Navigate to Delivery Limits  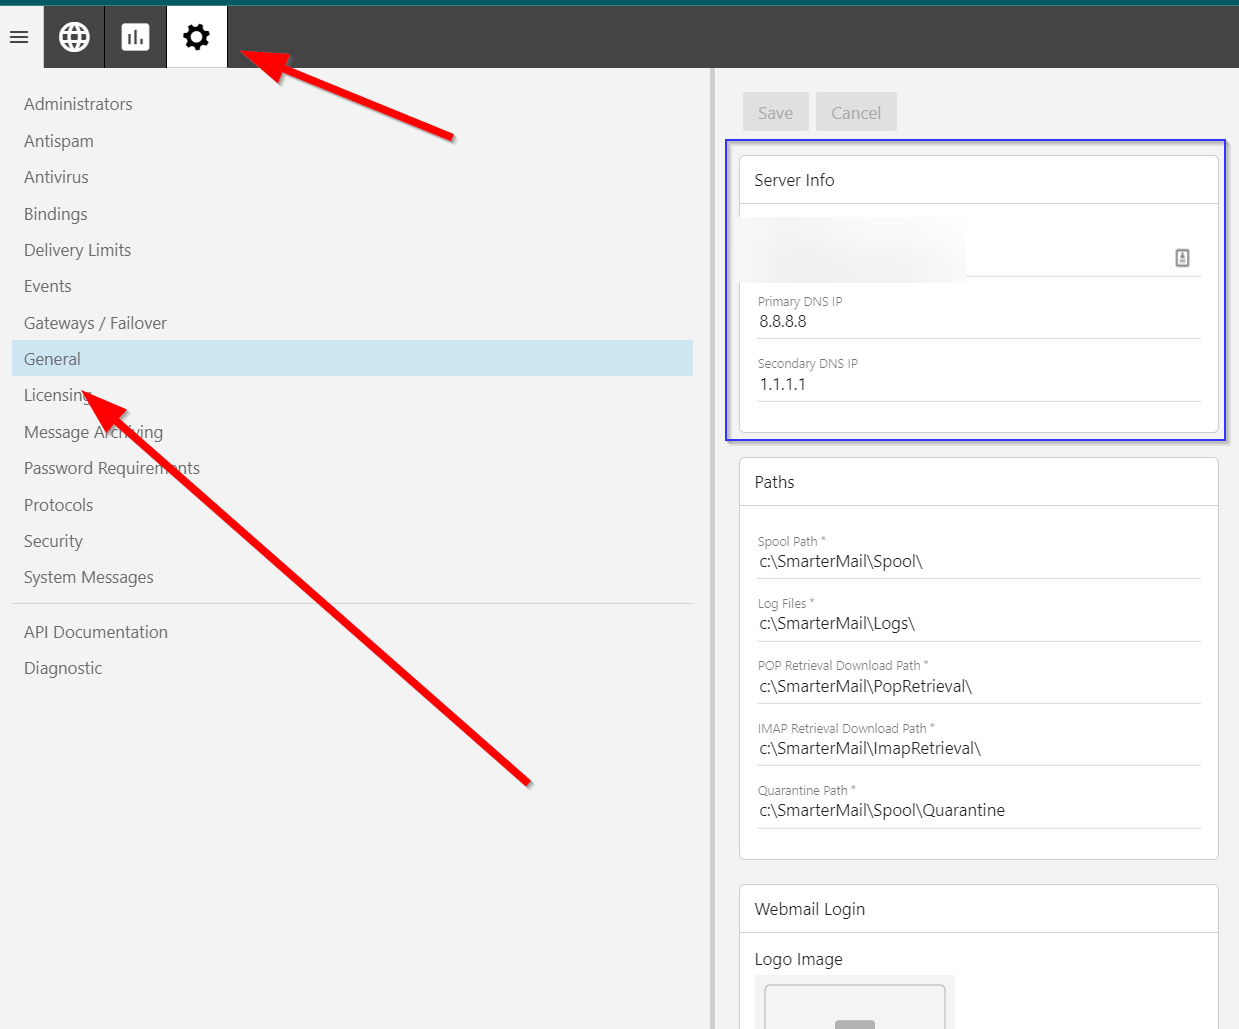(x=78, y=250)
